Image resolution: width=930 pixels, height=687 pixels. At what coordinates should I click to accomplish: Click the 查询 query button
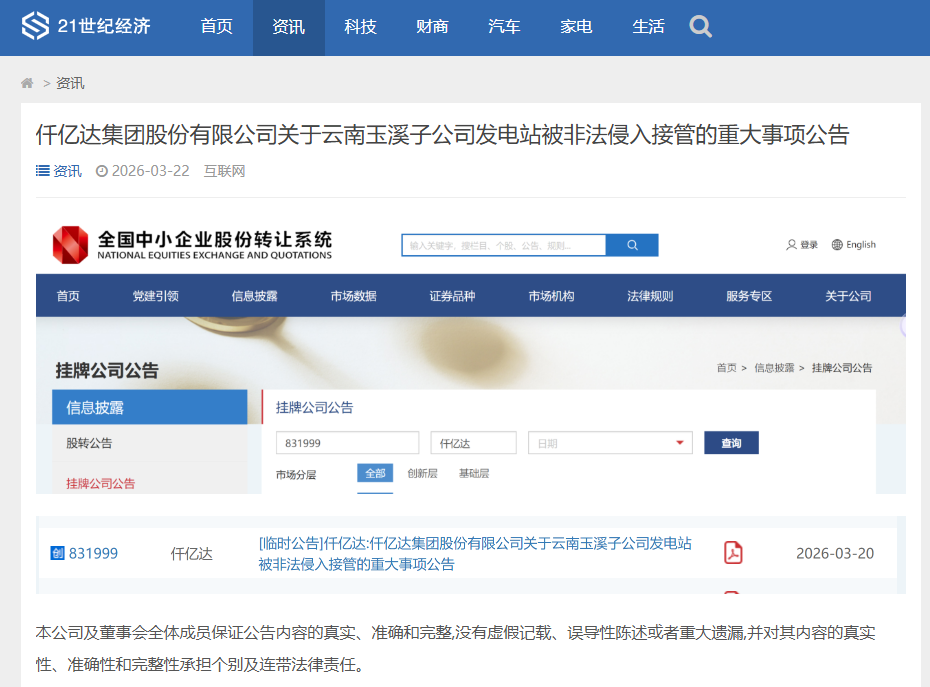pyautogui.click(x=731, y=443)
